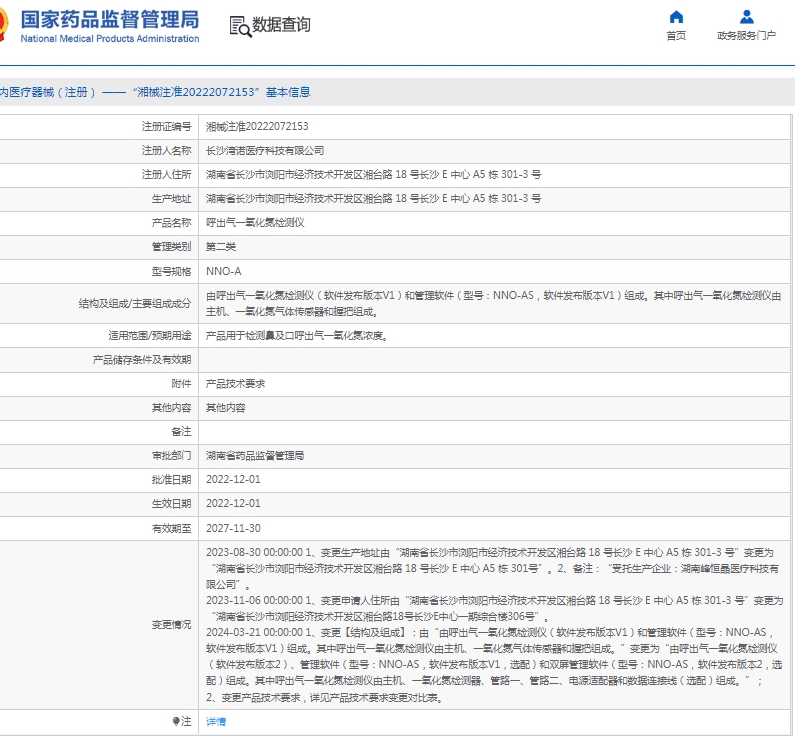
Task: Open the 政务服务门户 person icon
Action: [x=746, y=17]
